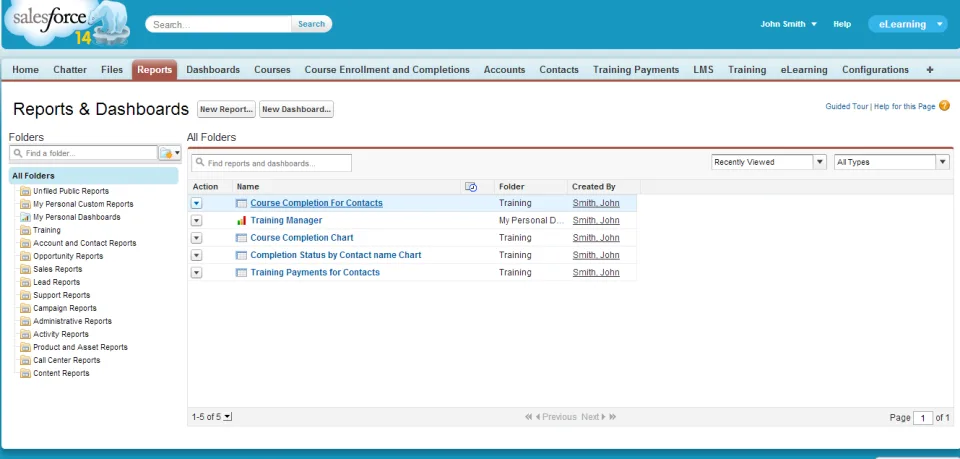Open the Dashboards tab
The image size is (960, 459).
pos(213,70)
